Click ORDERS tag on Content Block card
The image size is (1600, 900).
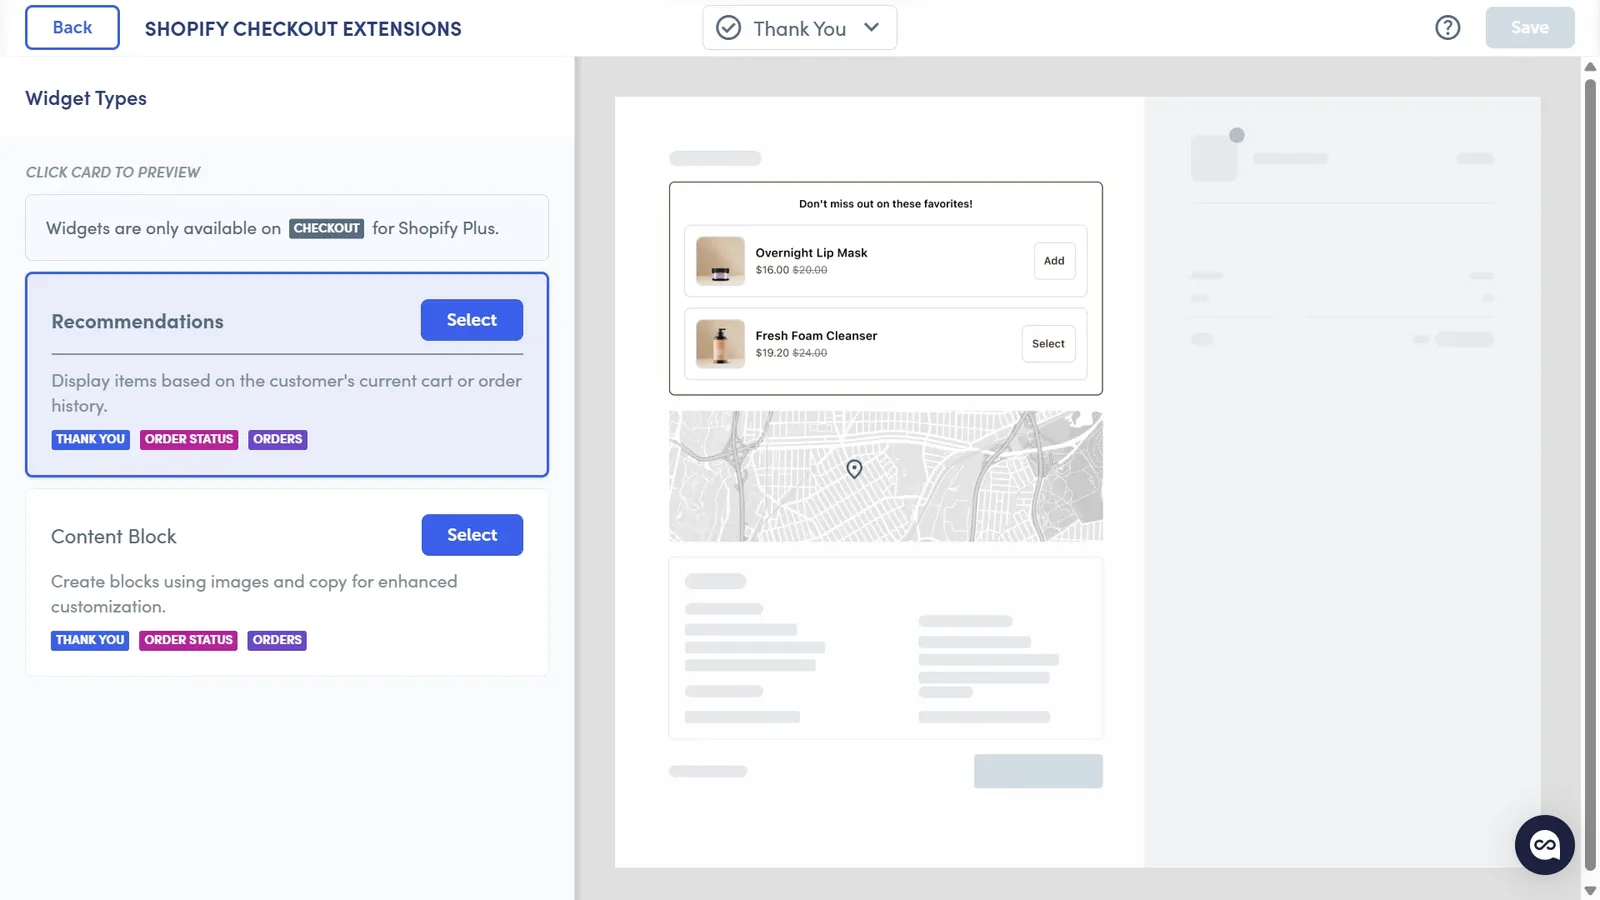(277, 640)
